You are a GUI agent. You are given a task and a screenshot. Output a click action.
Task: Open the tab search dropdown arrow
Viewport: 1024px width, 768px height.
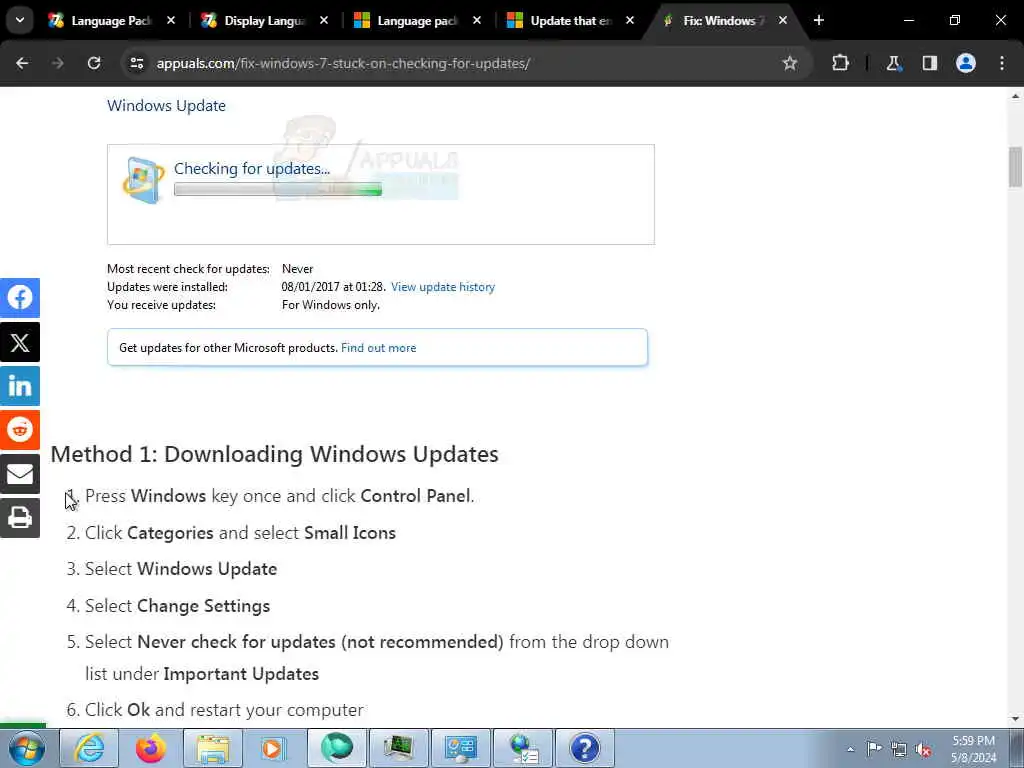(x=20, y=20)
